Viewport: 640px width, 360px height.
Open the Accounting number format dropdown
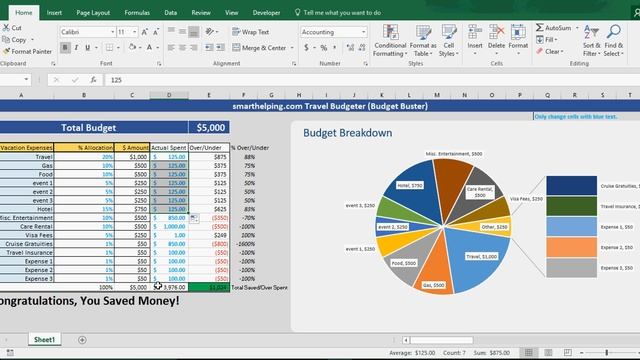point(363,32)
